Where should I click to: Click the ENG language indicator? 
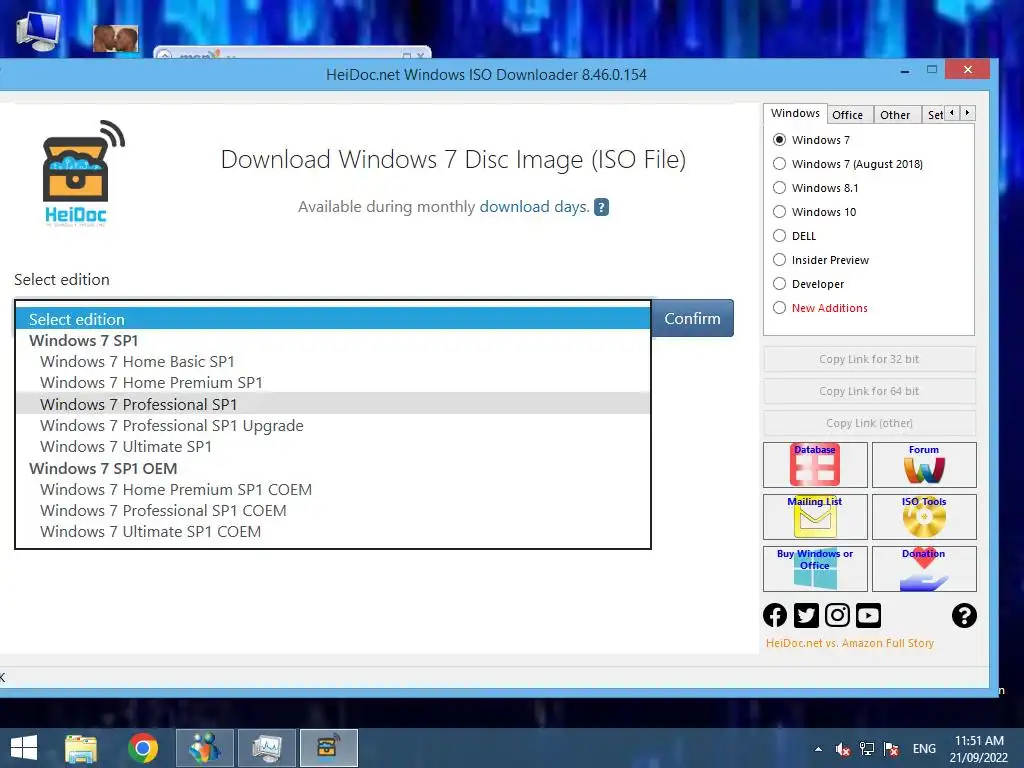pyautogui.click(x=924, y=749)
